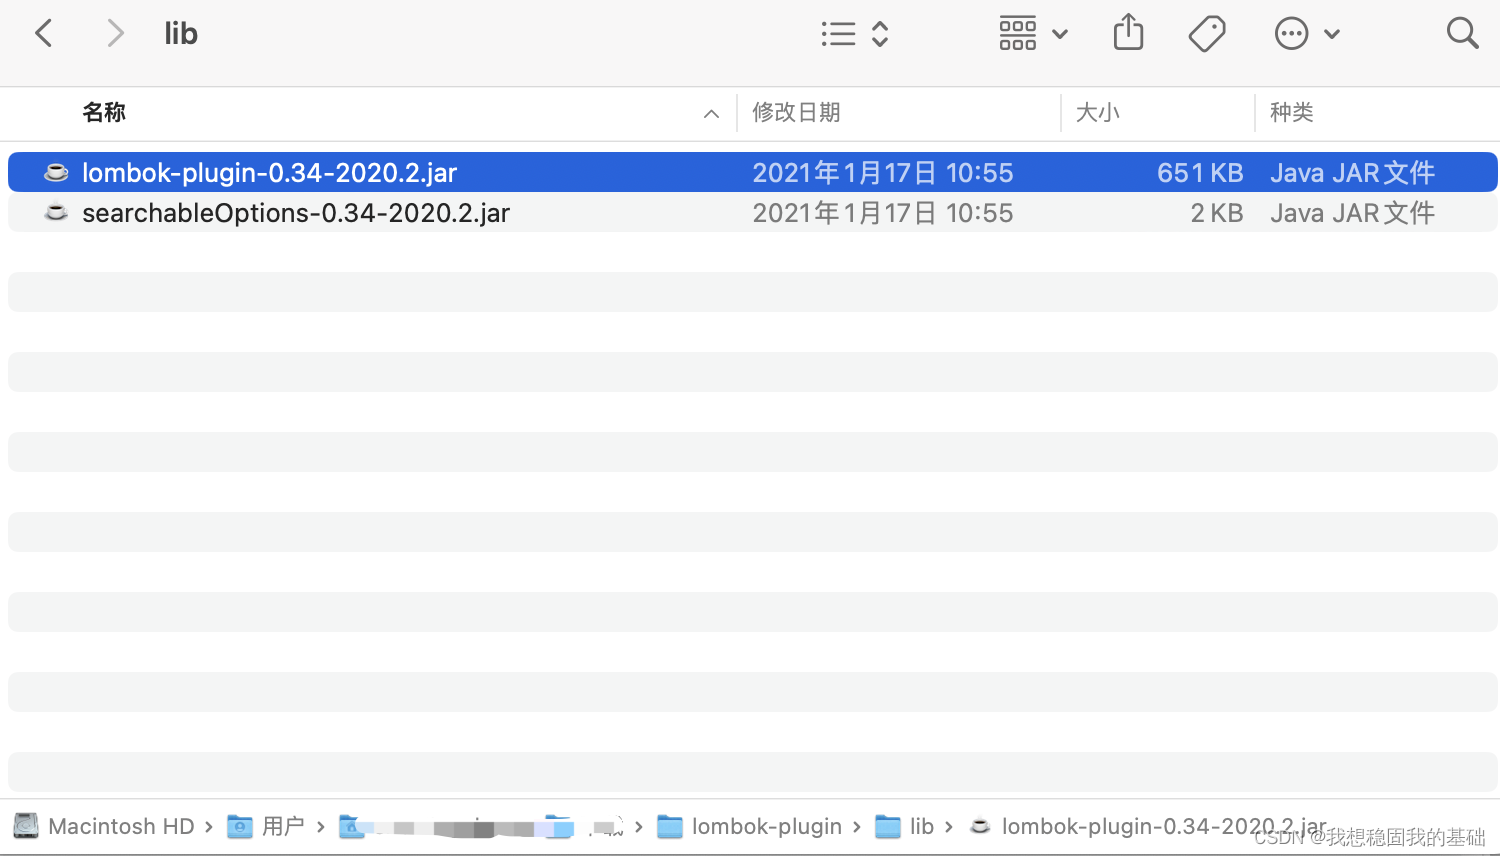Screen dimensions: 1500x856
Task: Open Macintosh HD in the path bar
Action: tap(121, 827)
